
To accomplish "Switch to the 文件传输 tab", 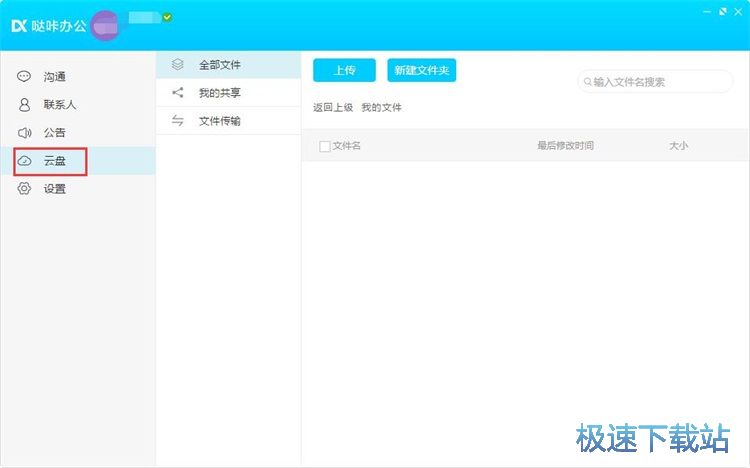I will [x=219, y=121].
